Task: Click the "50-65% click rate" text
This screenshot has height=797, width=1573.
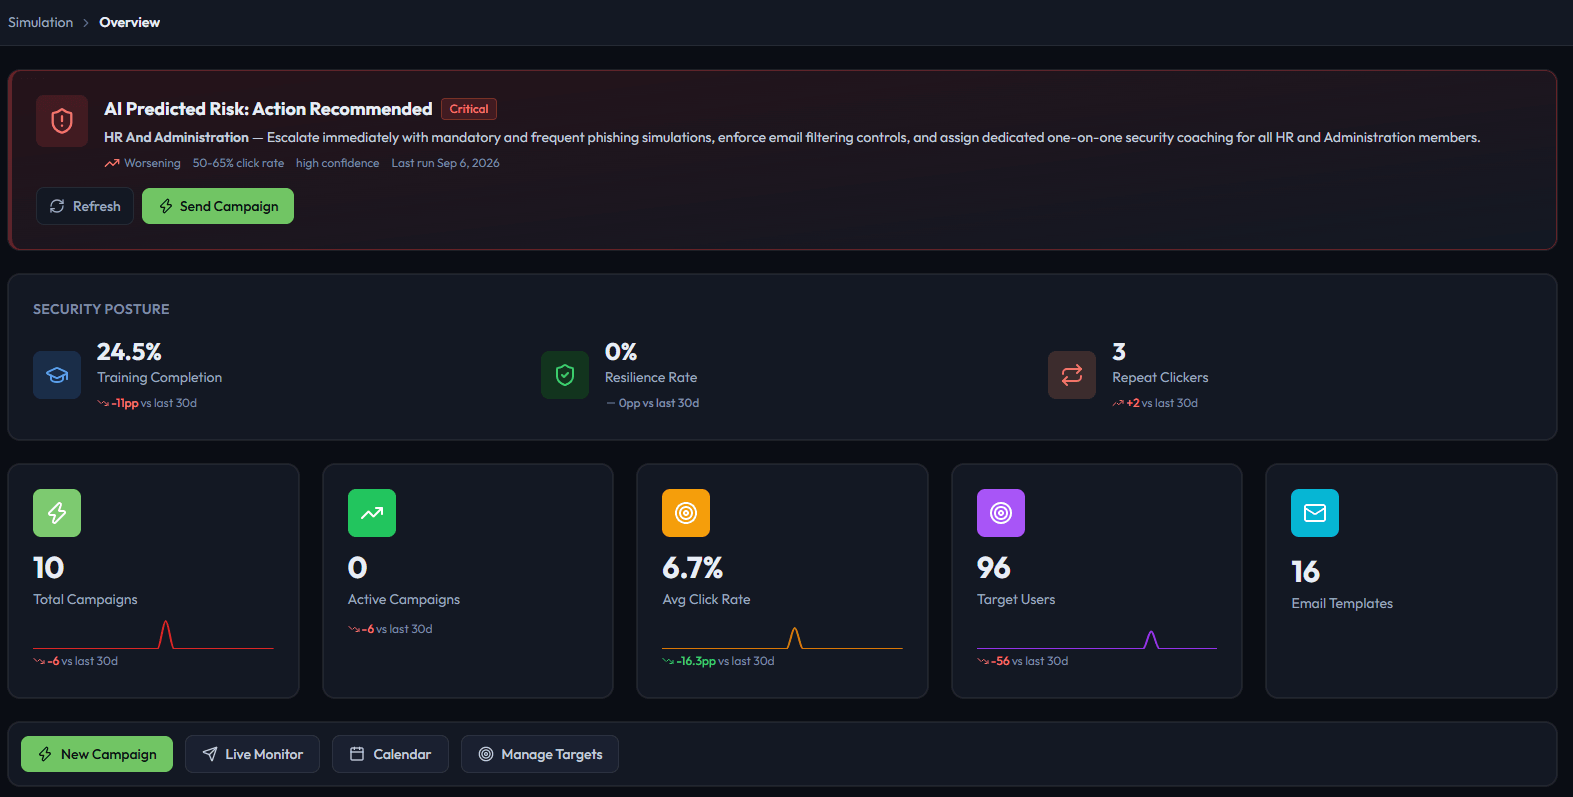Action: [238, 163]
